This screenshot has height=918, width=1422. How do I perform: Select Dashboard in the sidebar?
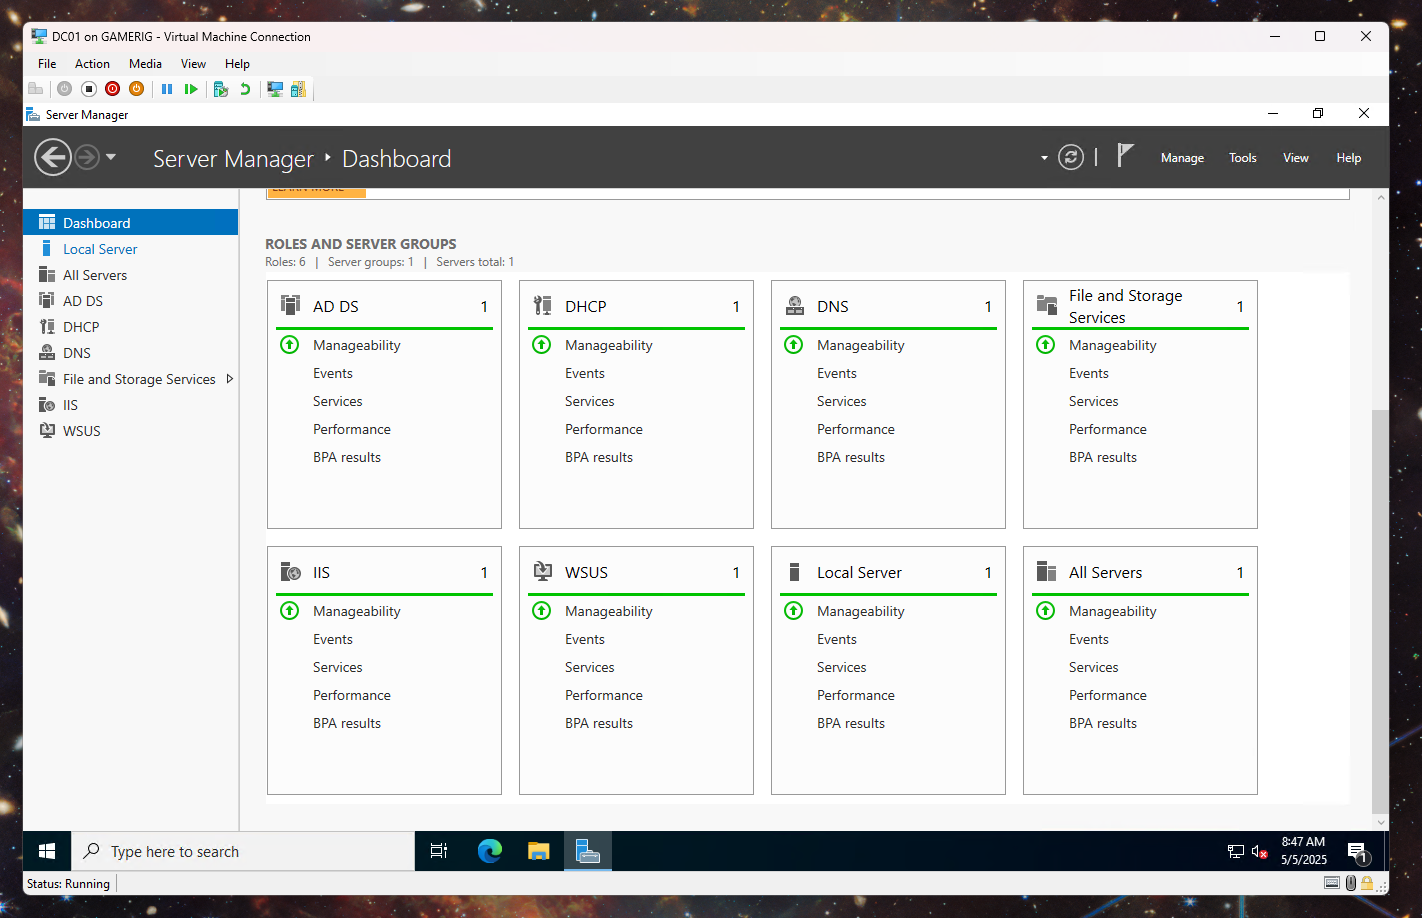(130, 222)
